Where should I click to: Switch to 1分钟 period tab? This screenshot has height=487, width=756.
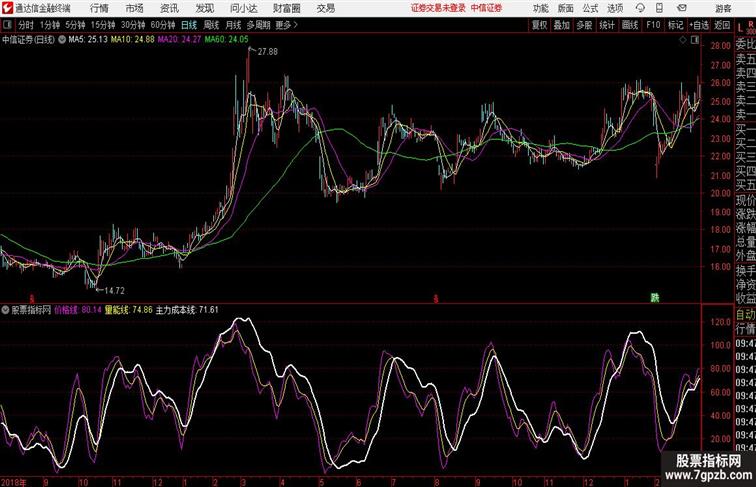click(50, 25)
